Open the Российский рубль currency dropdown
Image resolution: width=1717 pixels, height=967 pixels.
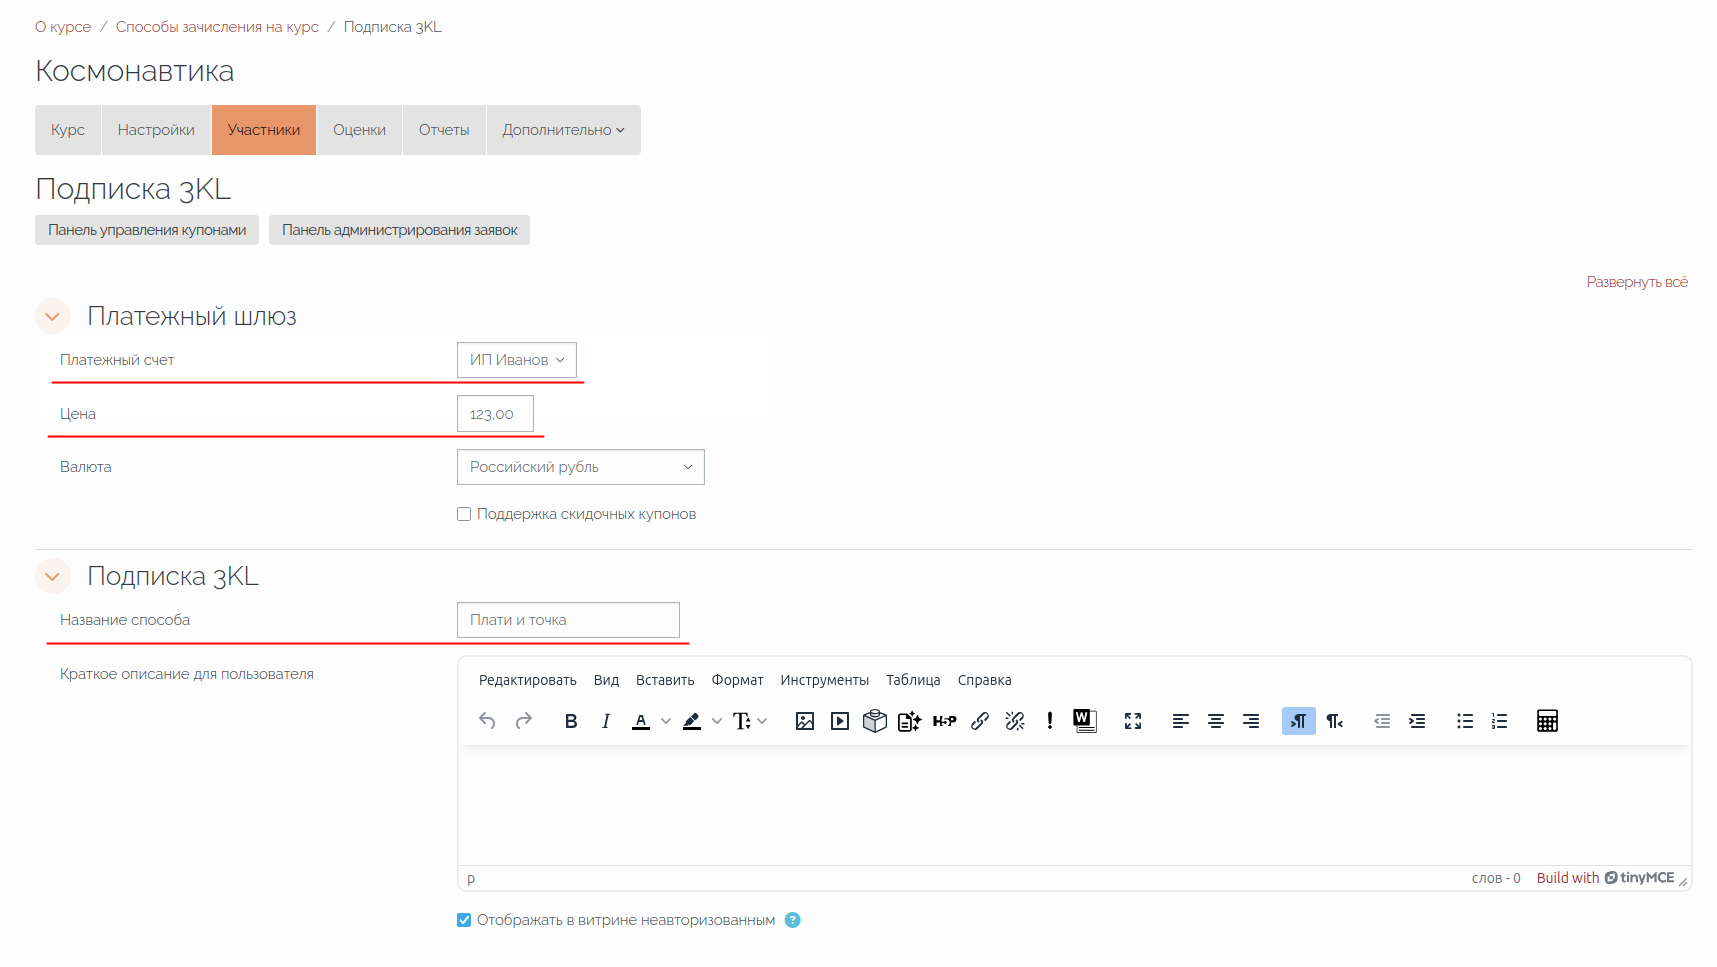pos(580,467)
